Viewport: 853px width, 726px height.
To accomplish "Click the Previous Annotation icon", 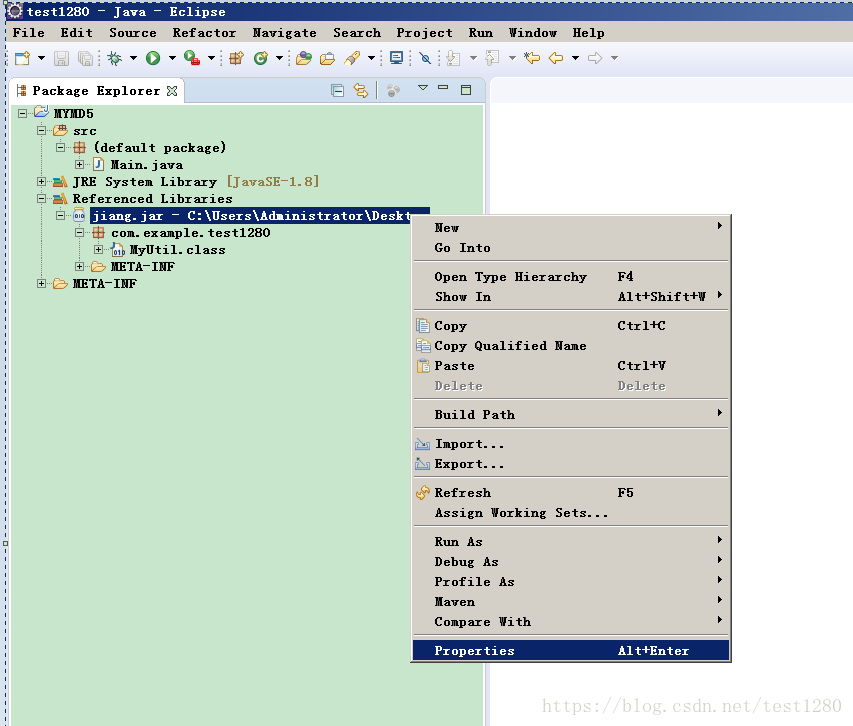I will pos(492,58).
